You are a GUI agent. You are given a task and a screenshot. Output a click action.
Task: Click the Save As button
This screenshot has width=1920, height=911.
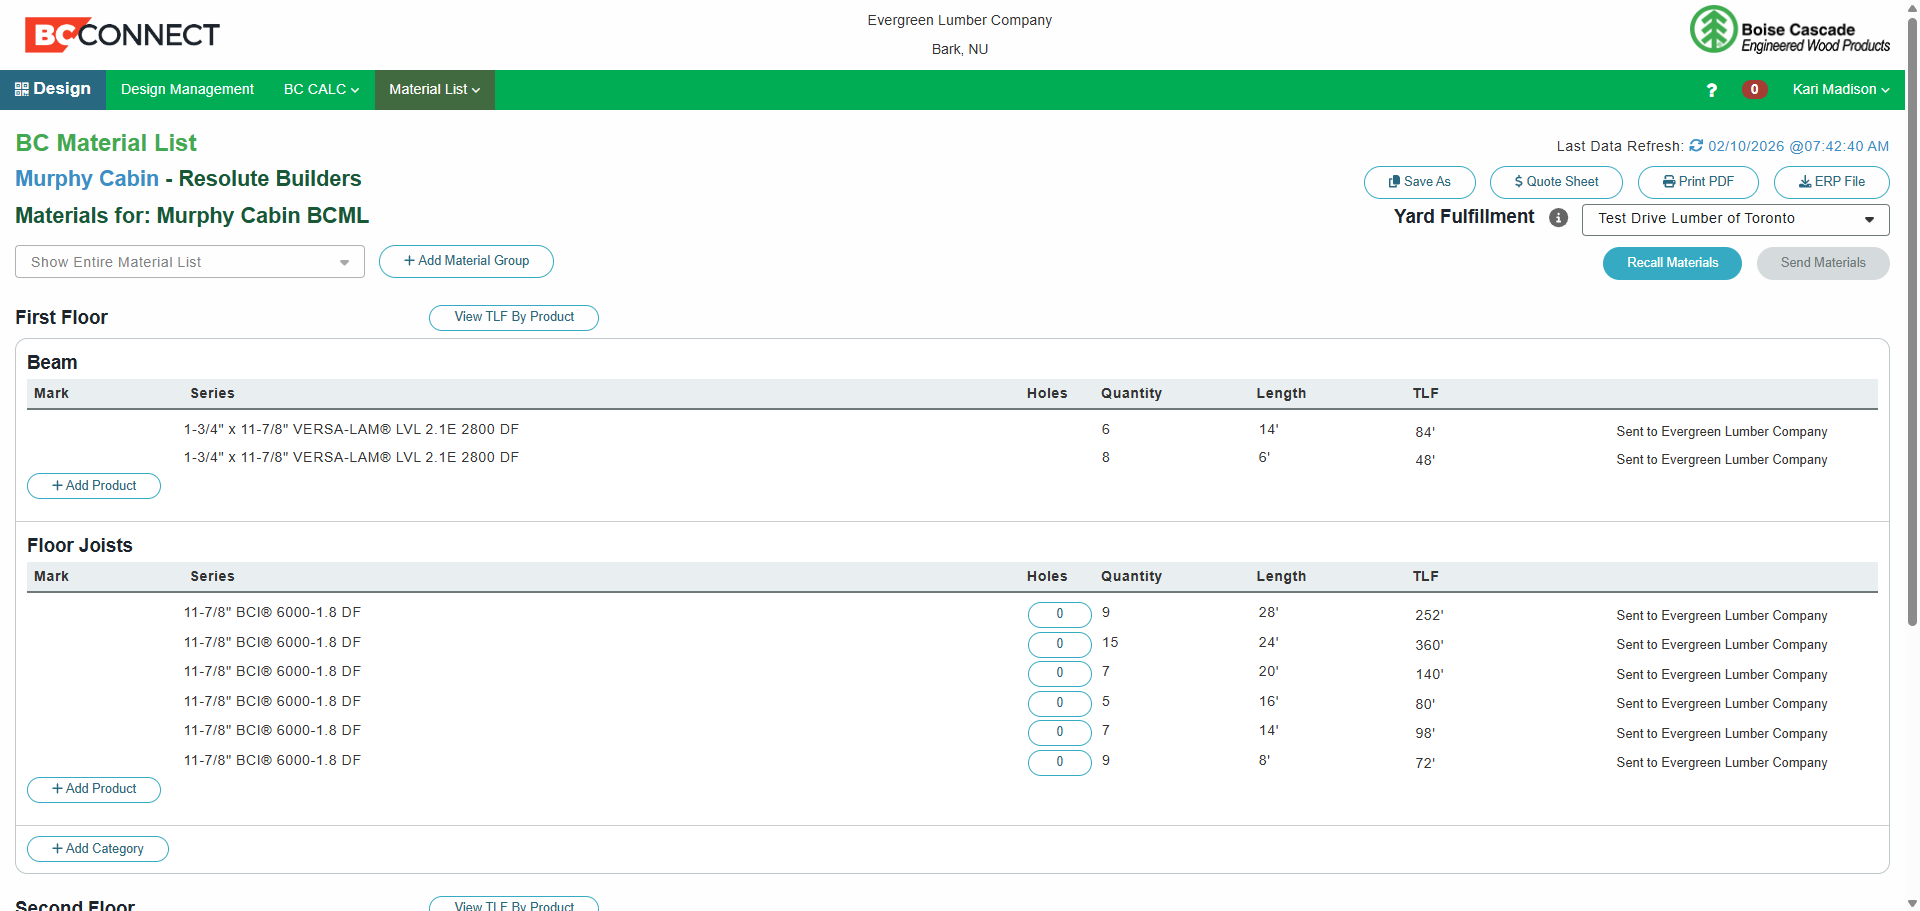(x=1419, y=182)
